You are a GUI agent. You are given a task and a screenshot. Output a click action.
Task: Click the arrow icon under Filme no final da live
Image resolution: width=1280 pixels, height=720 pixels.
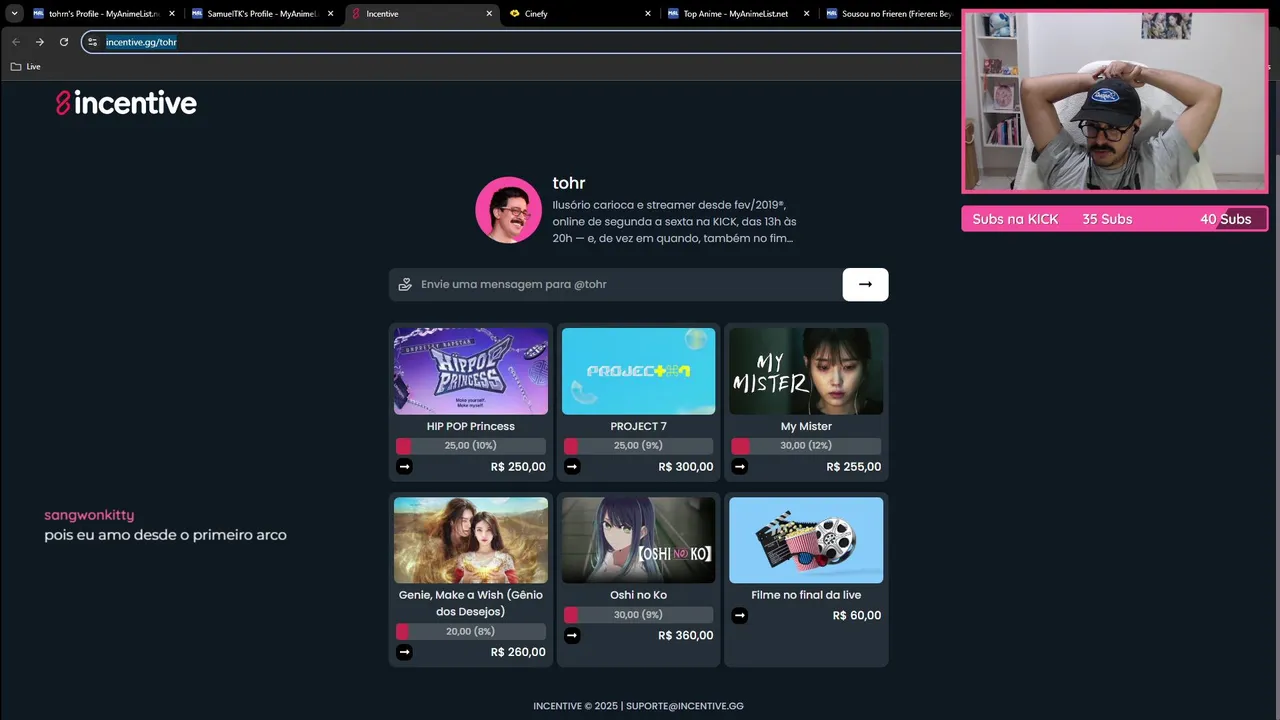740,615
